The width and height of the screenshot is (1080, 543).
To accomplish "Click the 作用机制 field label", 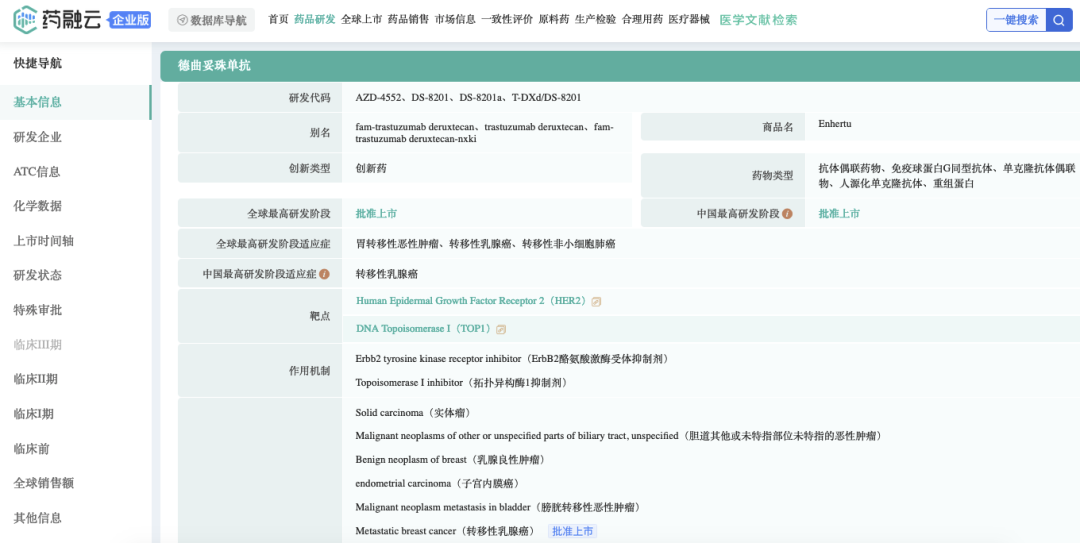I will tap(310, 371).
